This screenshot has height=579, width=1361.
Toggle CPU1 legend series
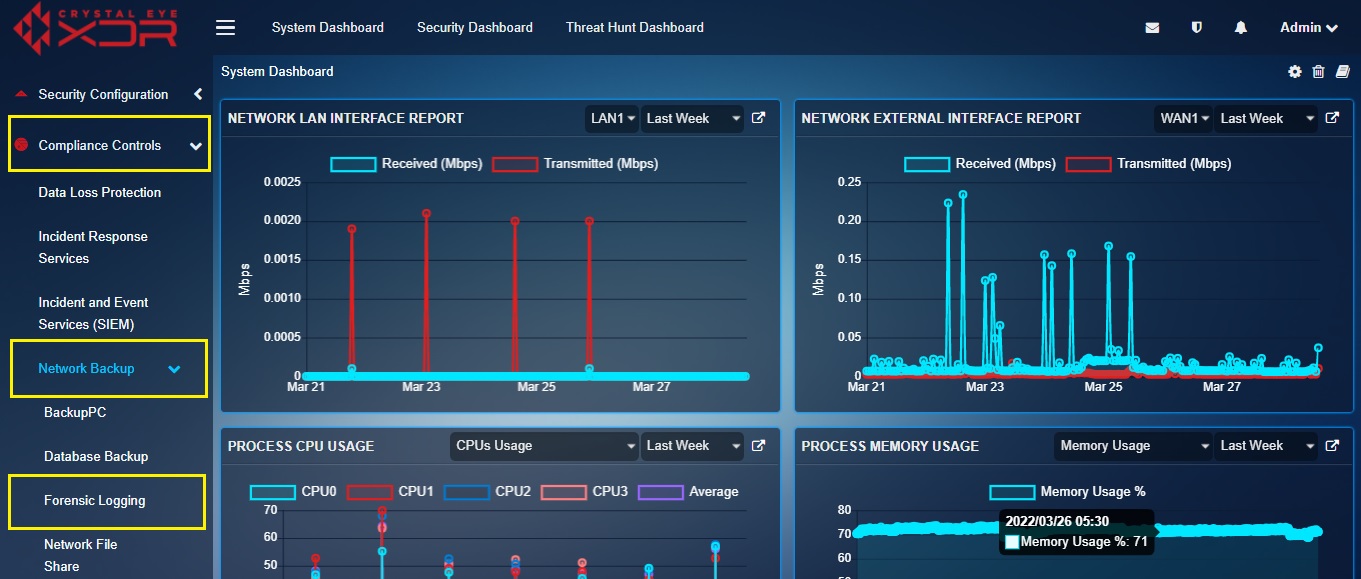tap(390, 492)
